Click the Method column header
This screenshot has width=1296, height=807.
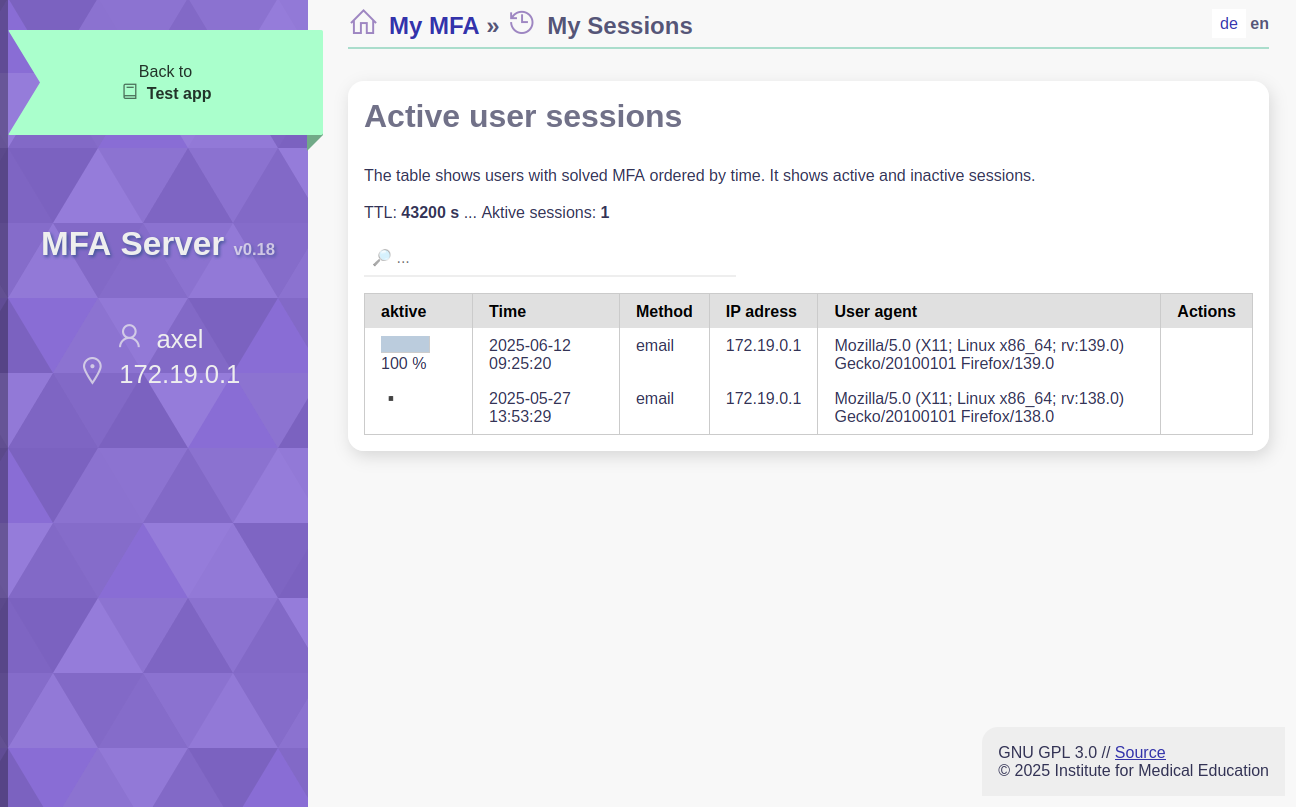pos(664,311)
